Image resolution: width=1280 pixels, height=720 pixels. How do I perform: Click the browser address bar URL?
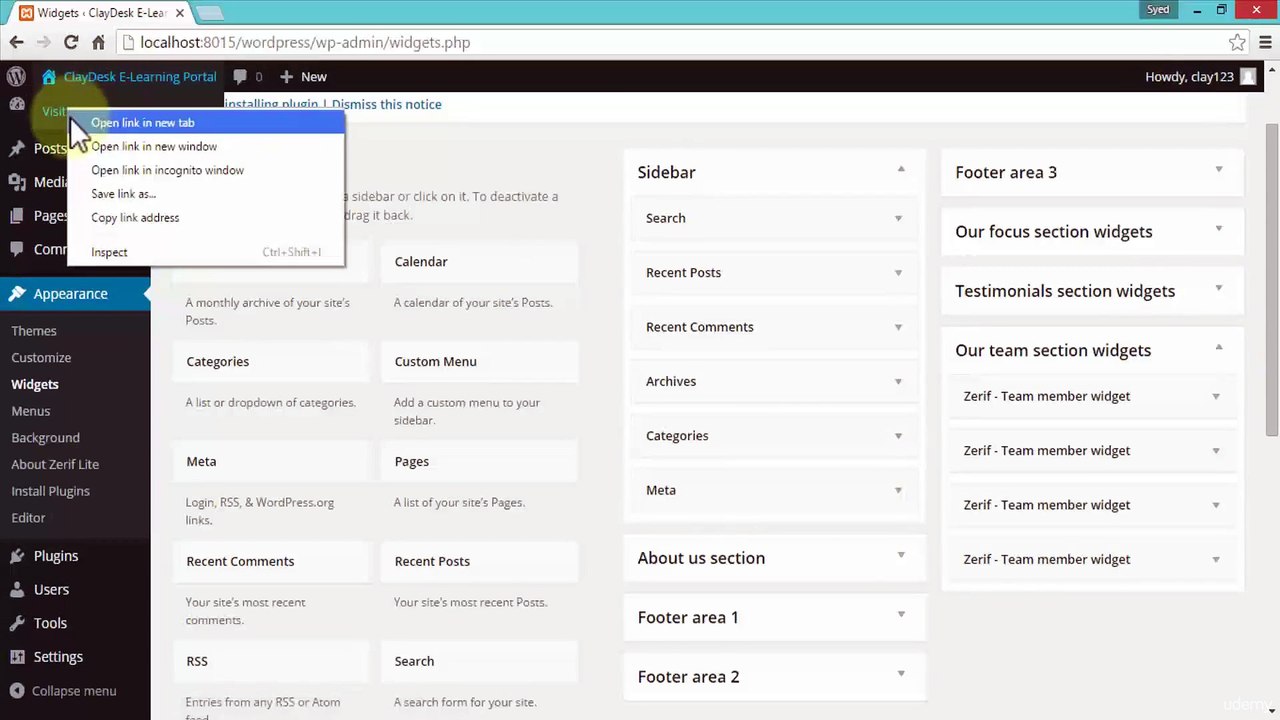click(x=305, y=42)
